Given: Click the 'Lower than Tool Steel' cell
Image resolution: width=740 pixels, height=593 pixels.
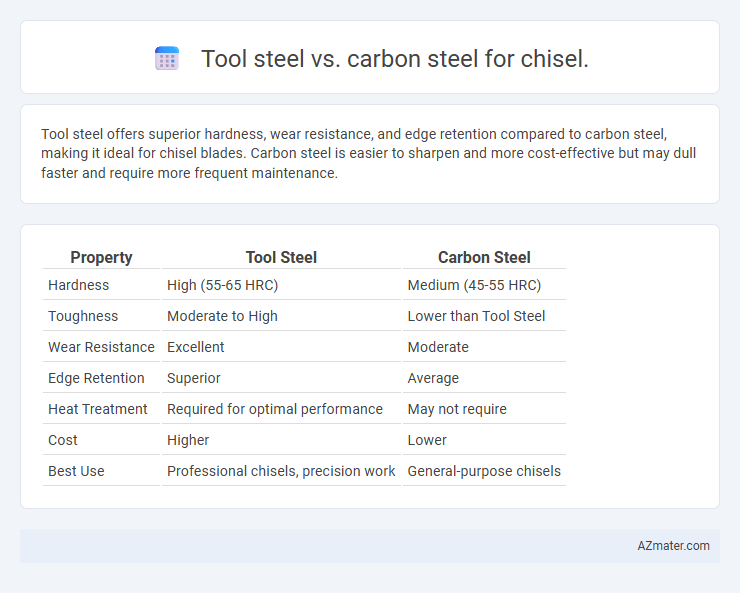Looking at the screenshot, I should [x=476, y=316].
